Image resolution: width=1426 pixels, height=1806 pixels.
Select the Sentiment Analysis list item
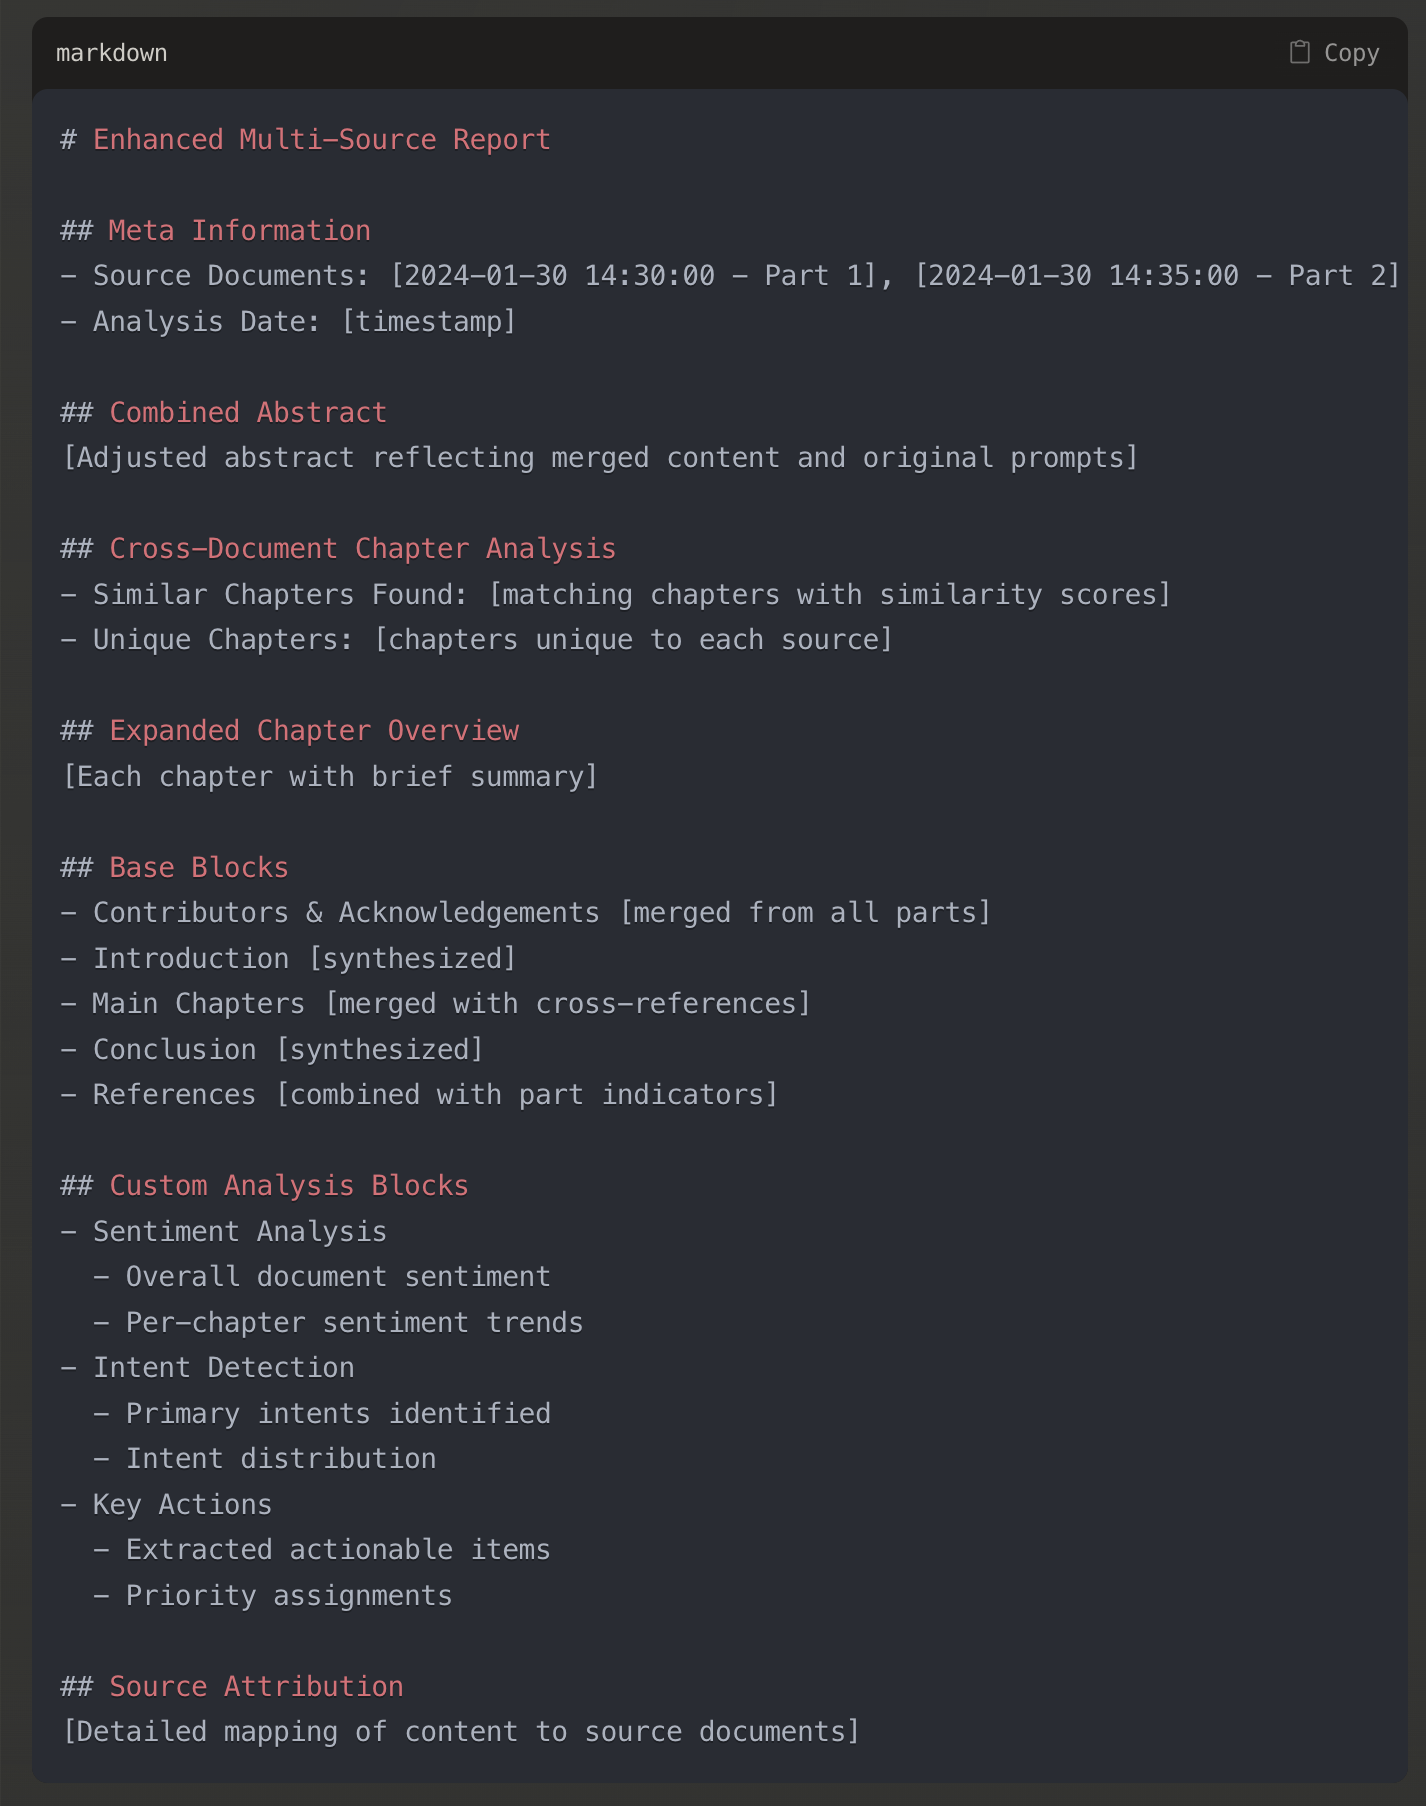[x=239, y=1230]
